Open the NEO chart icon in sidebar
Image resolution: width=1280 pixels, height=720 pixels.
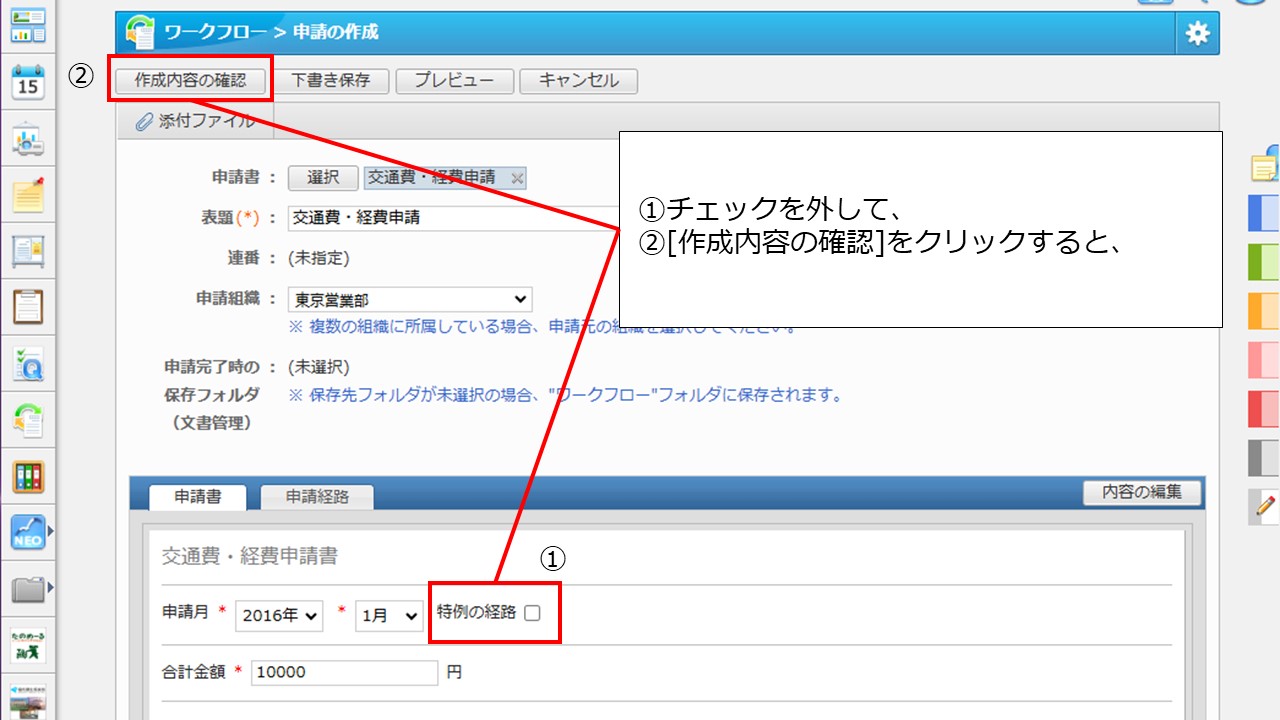coord(28,532)
